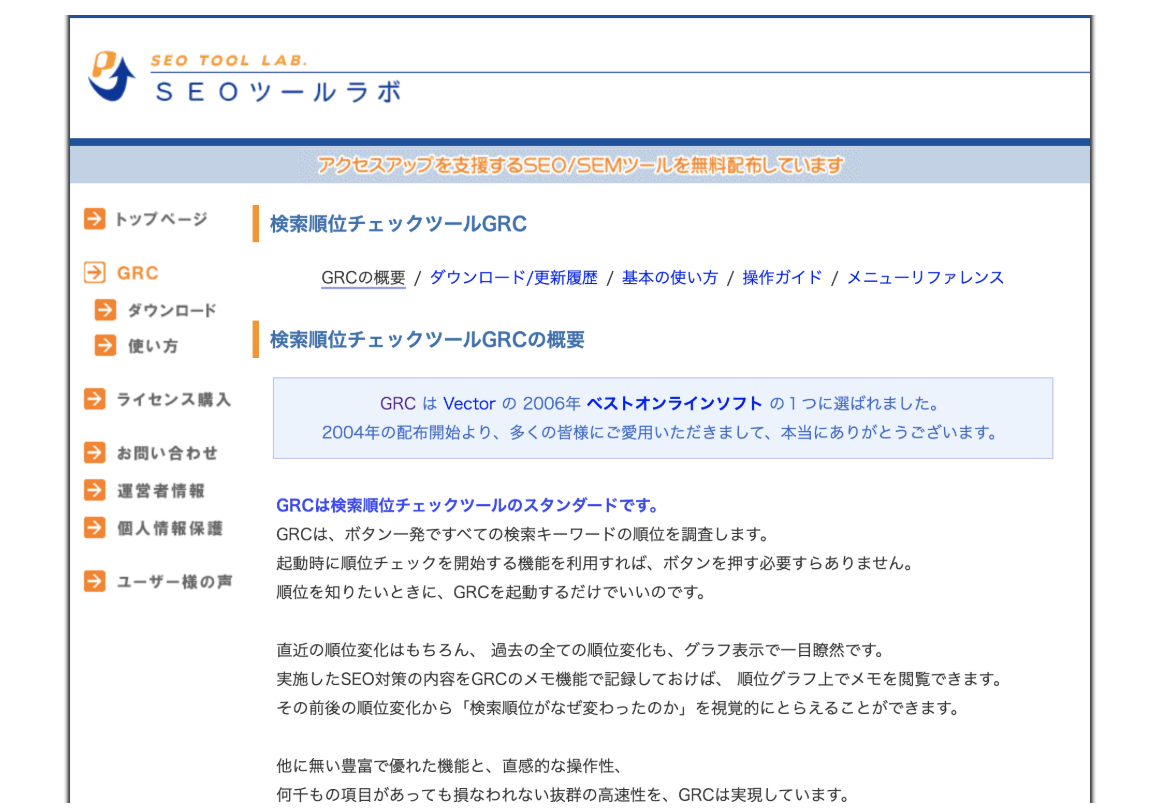Screen dimensions: 1176x808
Task: Follow the 基本の使い方 link
Action: click(670, 278)
